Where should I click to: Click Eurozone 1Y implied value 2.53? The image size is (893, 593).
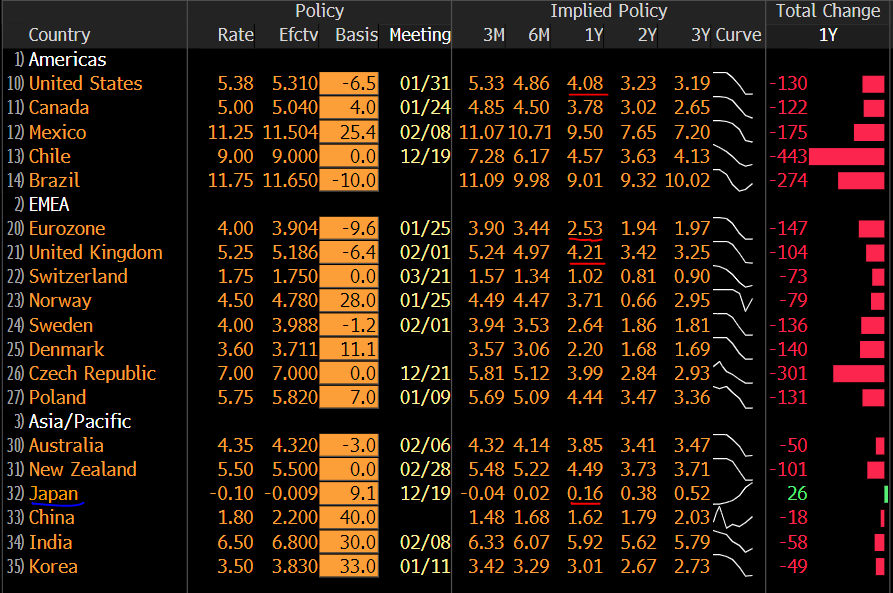point(585,228)
